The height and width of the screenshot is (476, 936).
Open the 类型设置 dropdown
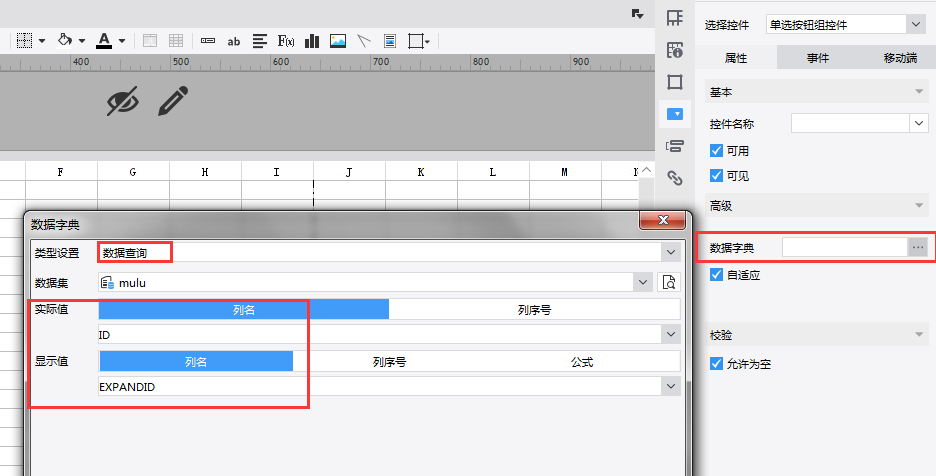coord(671,252)
